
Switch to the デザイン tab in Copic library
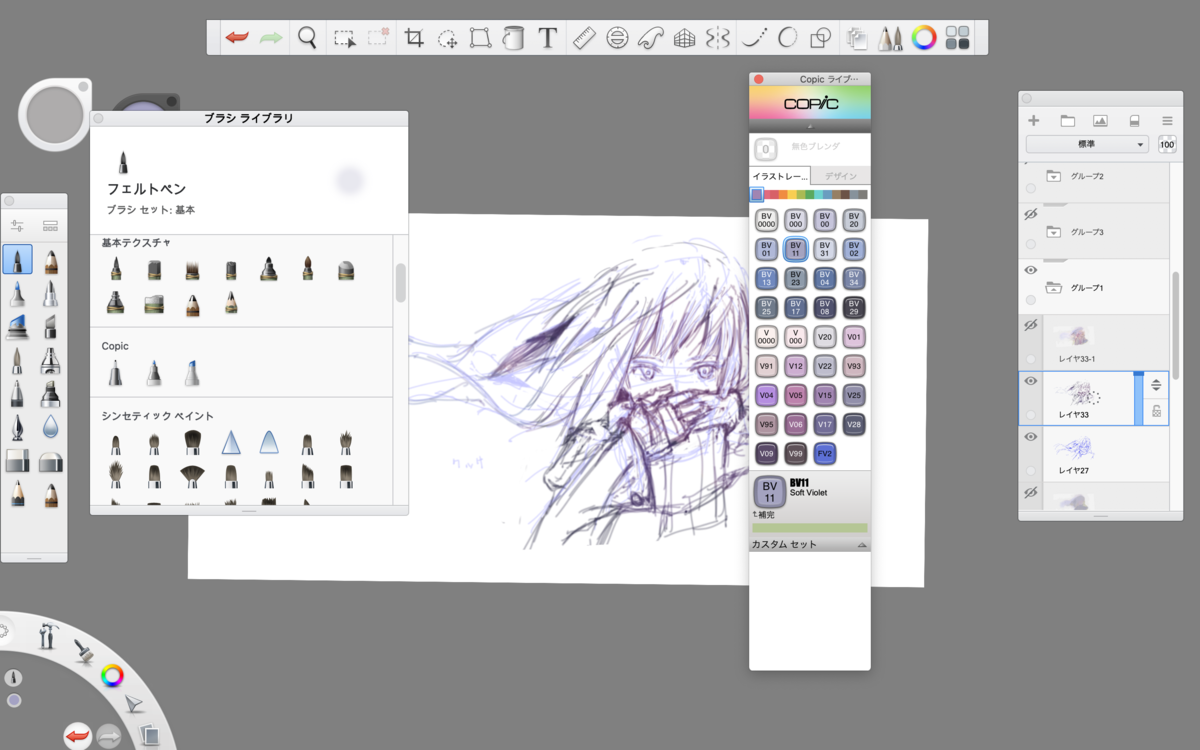coord(840,176)
